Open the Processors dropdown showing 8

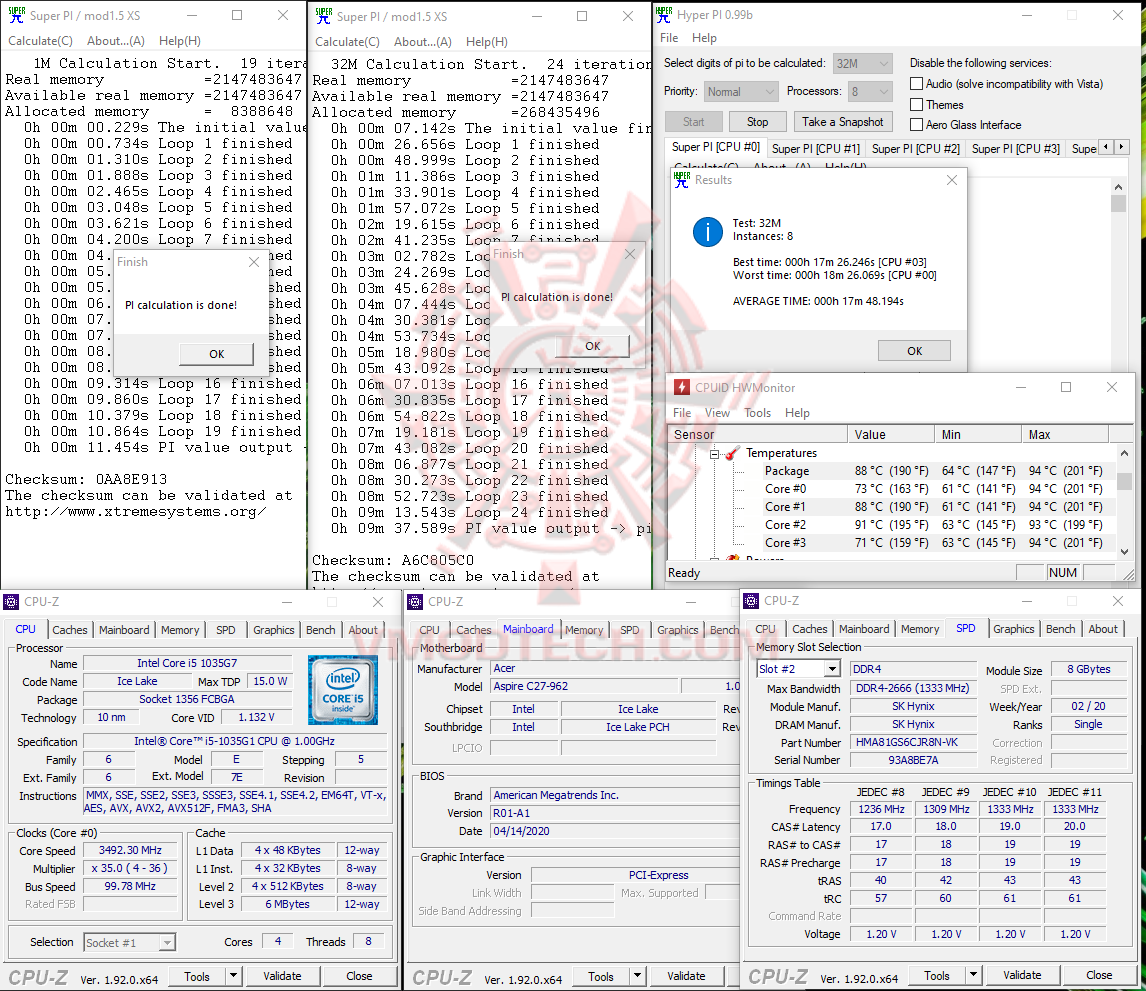coord(870,92)
